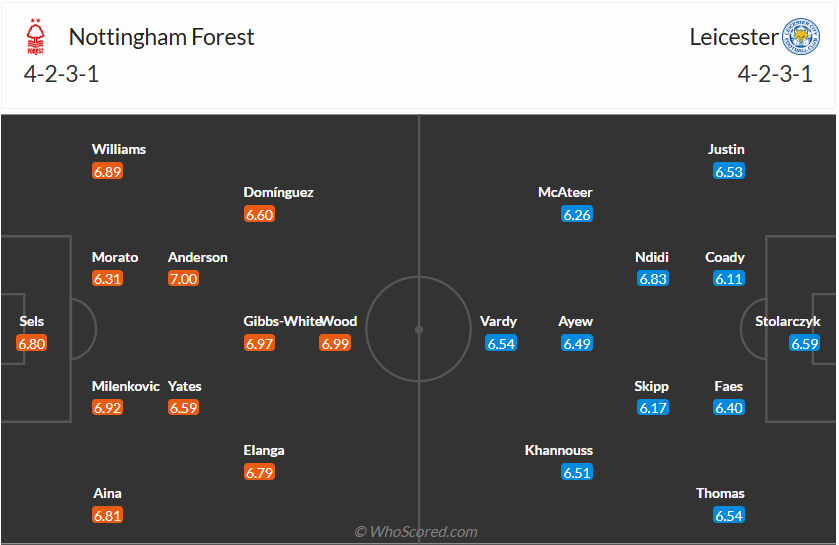Click Anderson's 7.00 rating badge
Screen dimensions: 839x545
point(183,279)
